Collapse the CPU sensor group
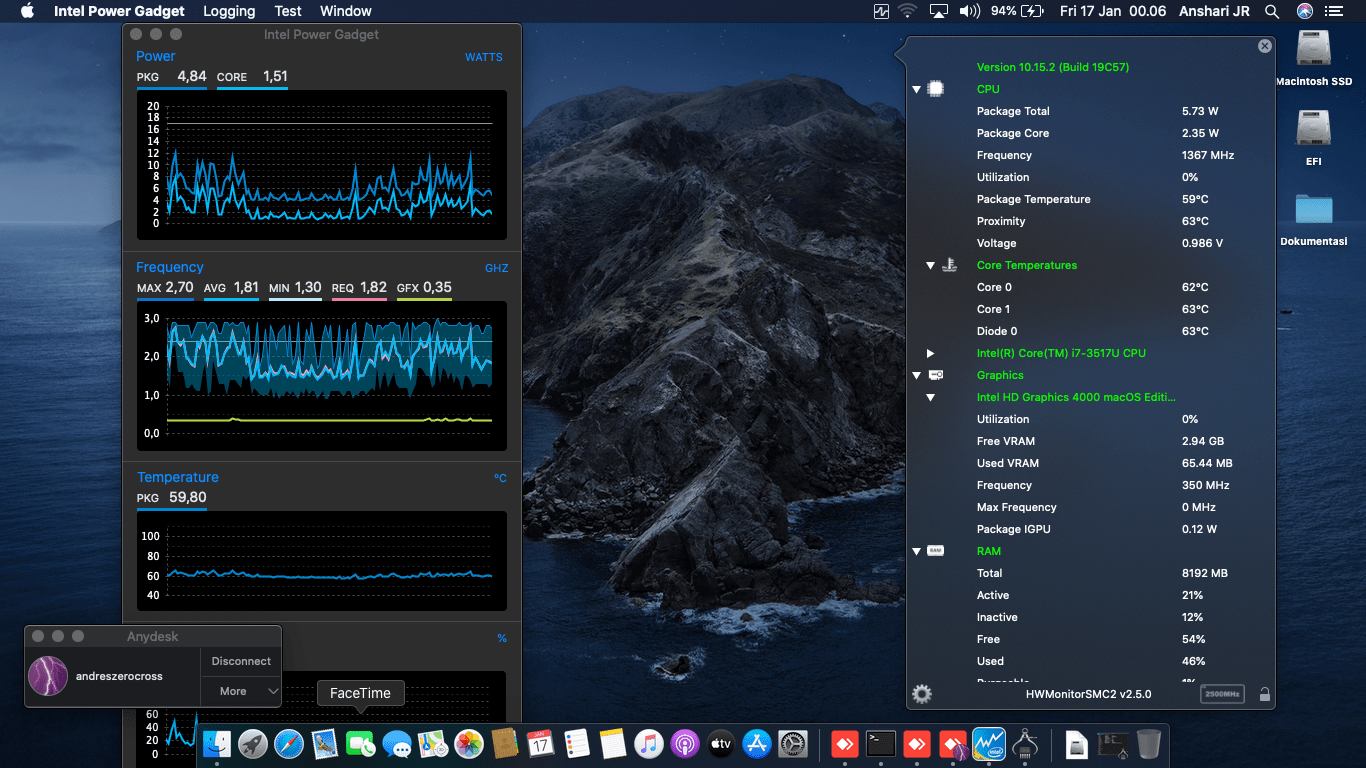 (916, 90)
